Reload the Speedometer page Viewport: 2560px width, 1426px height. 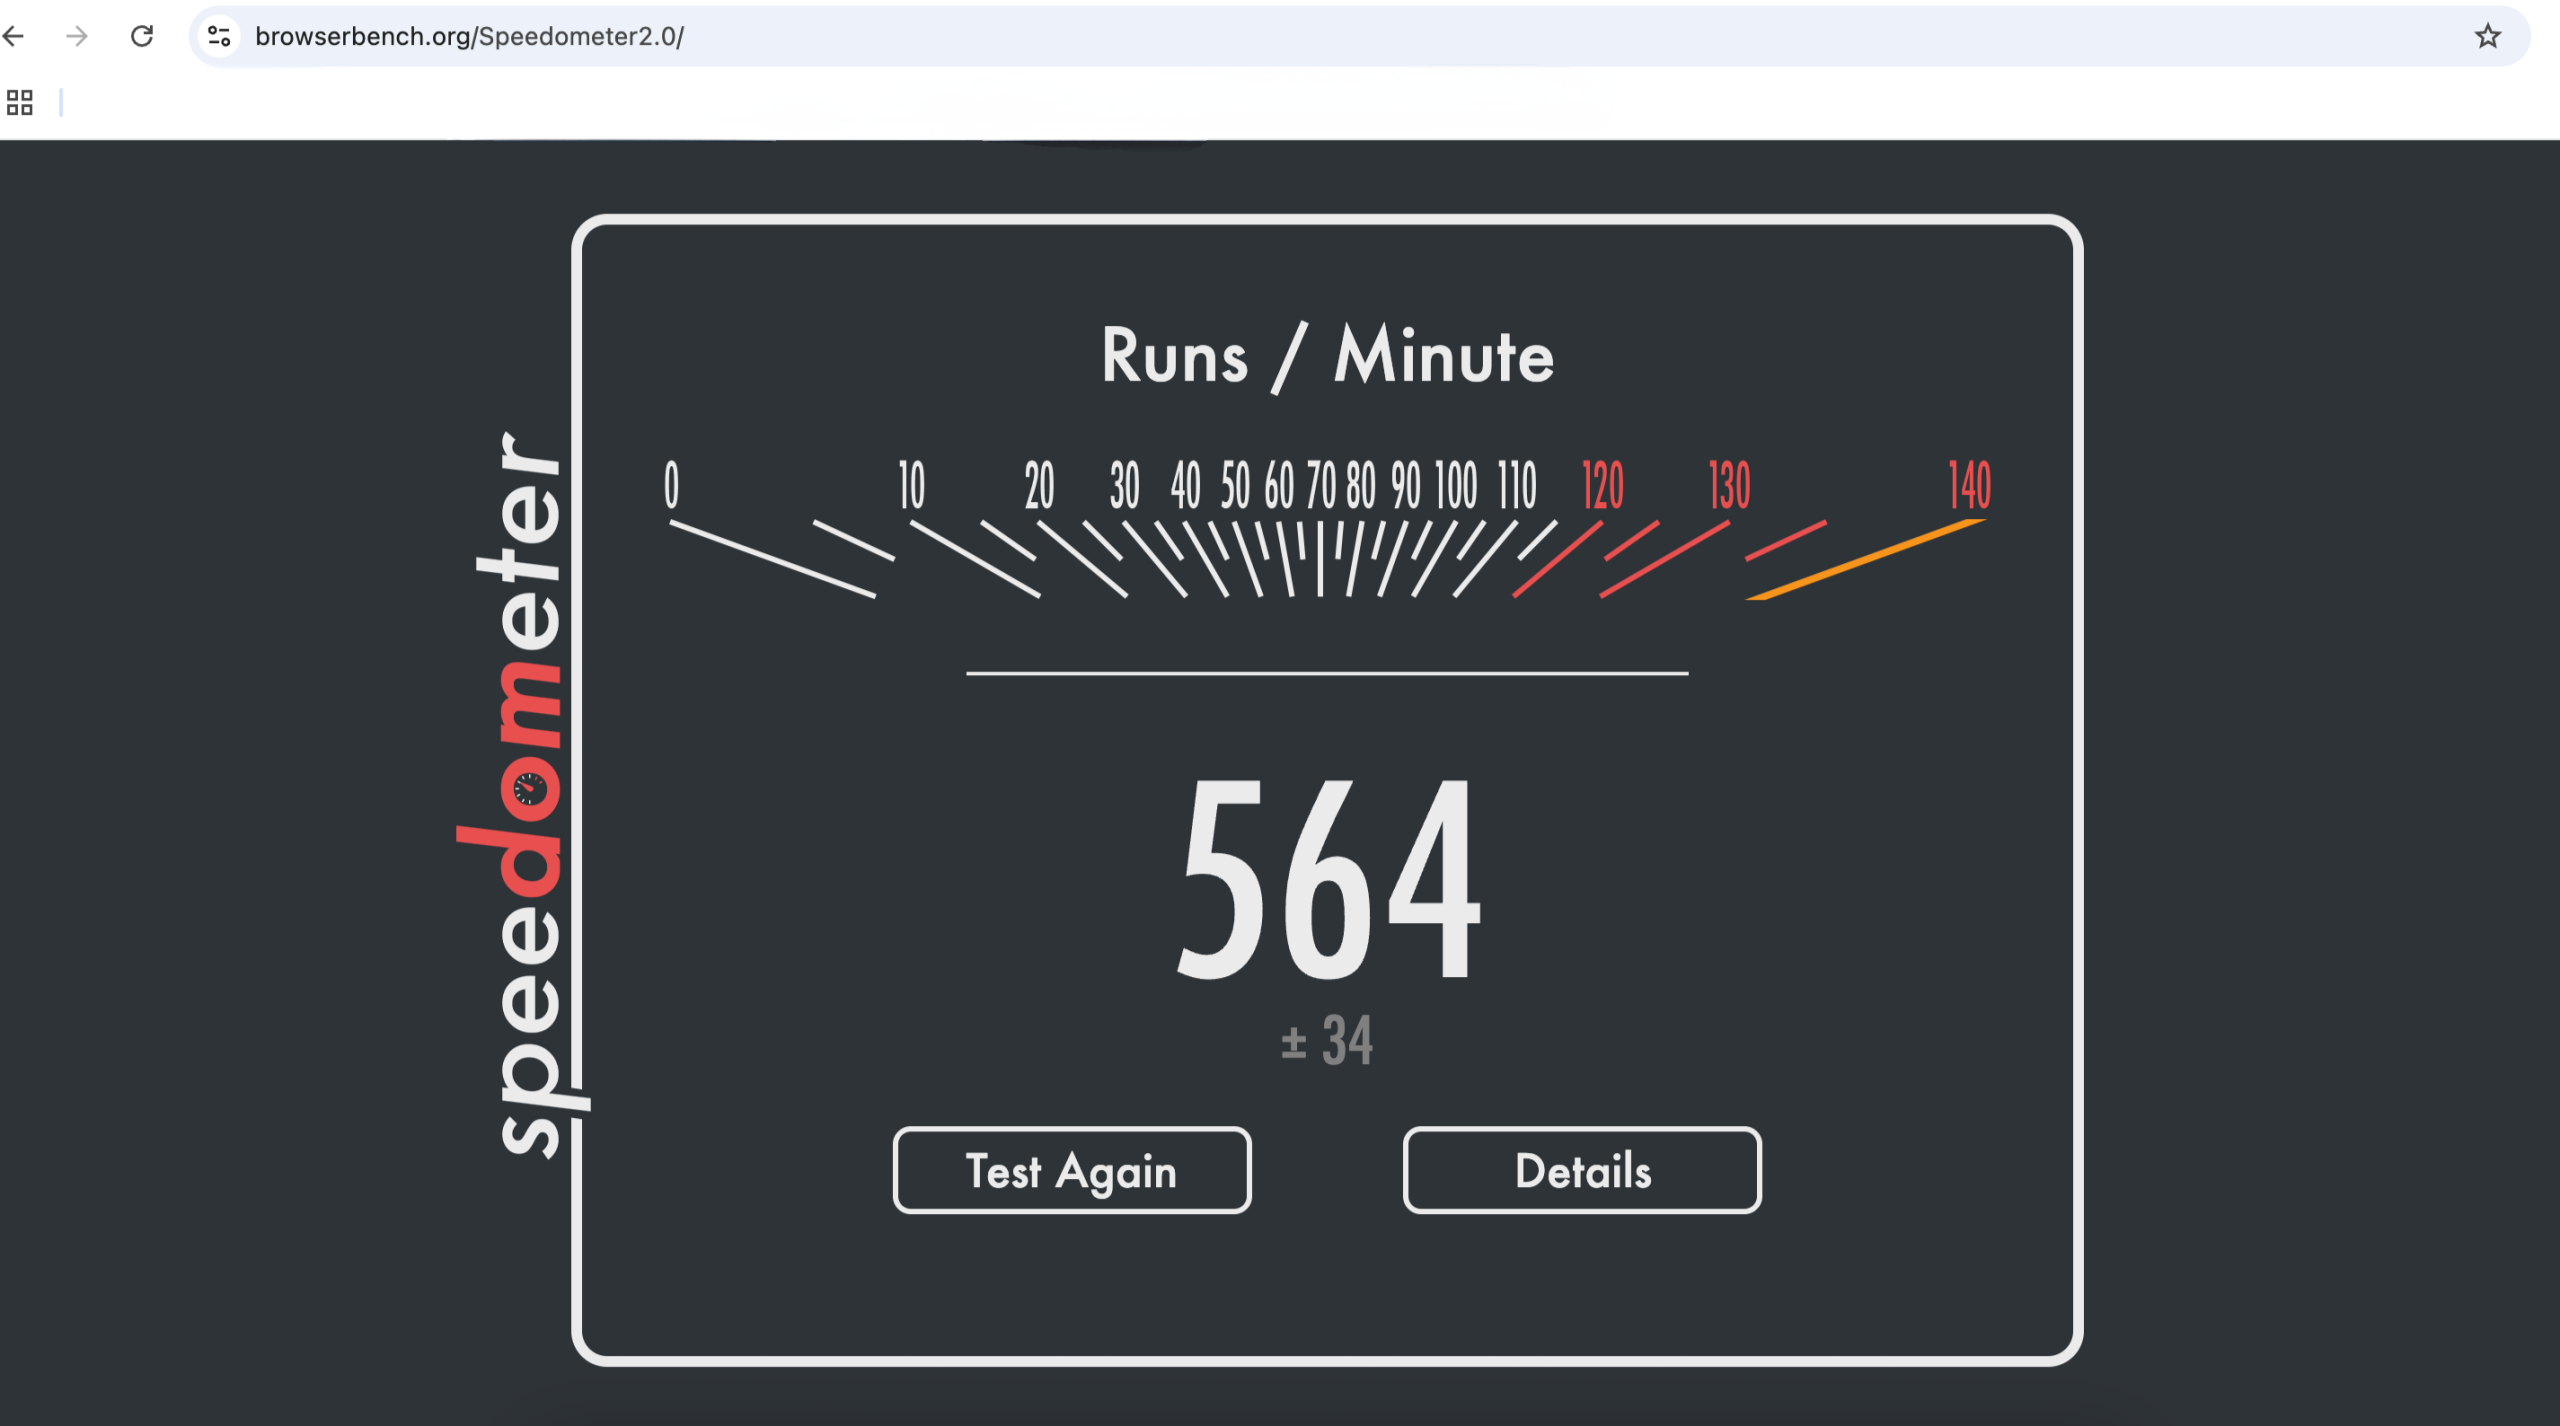[x=141, y=37]
